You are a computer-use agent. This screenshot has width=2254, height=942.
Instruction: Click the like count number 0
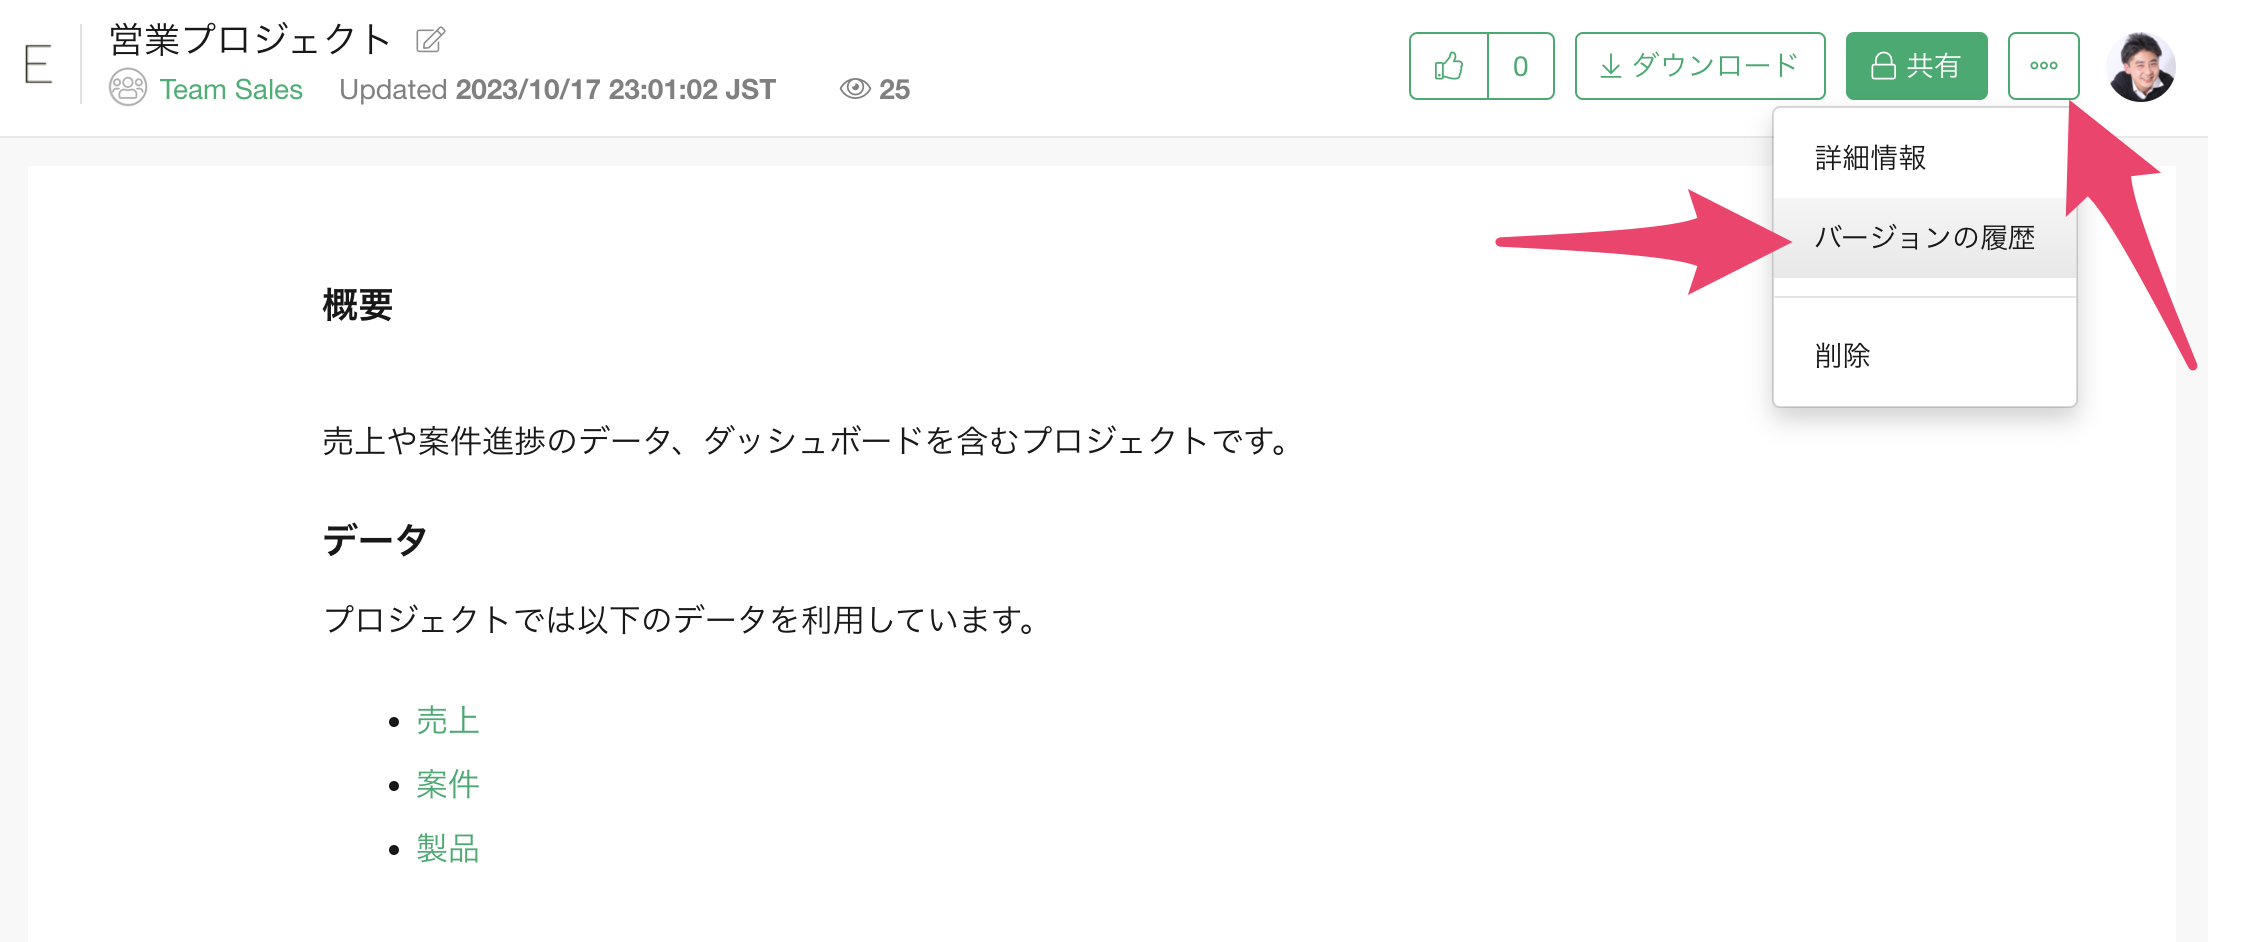coord(1520,66)
